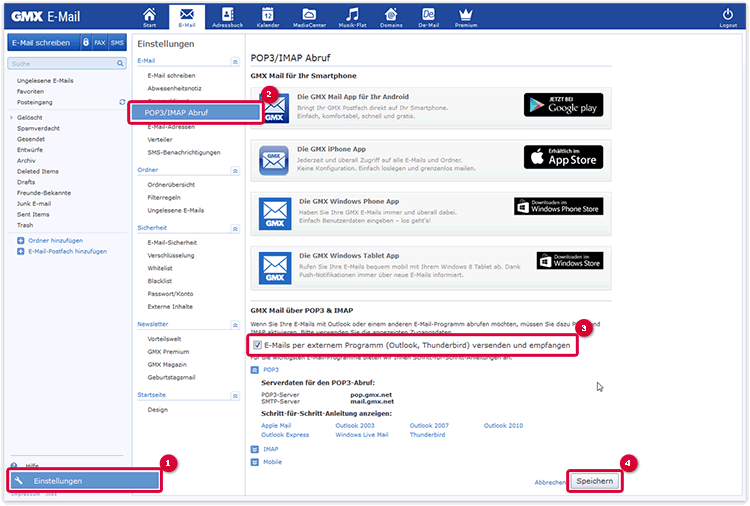750x506 pixels.
Task: Collapse the Newsletter settings section
Action: (235, 325)
